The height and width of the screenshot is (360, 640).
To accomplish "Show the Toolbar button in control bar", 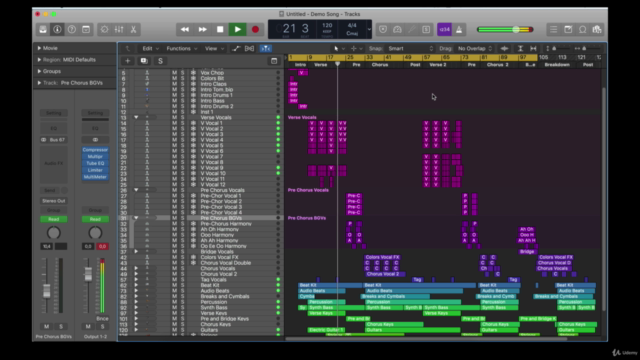I will pyautogui.click(x=86, y=29).
